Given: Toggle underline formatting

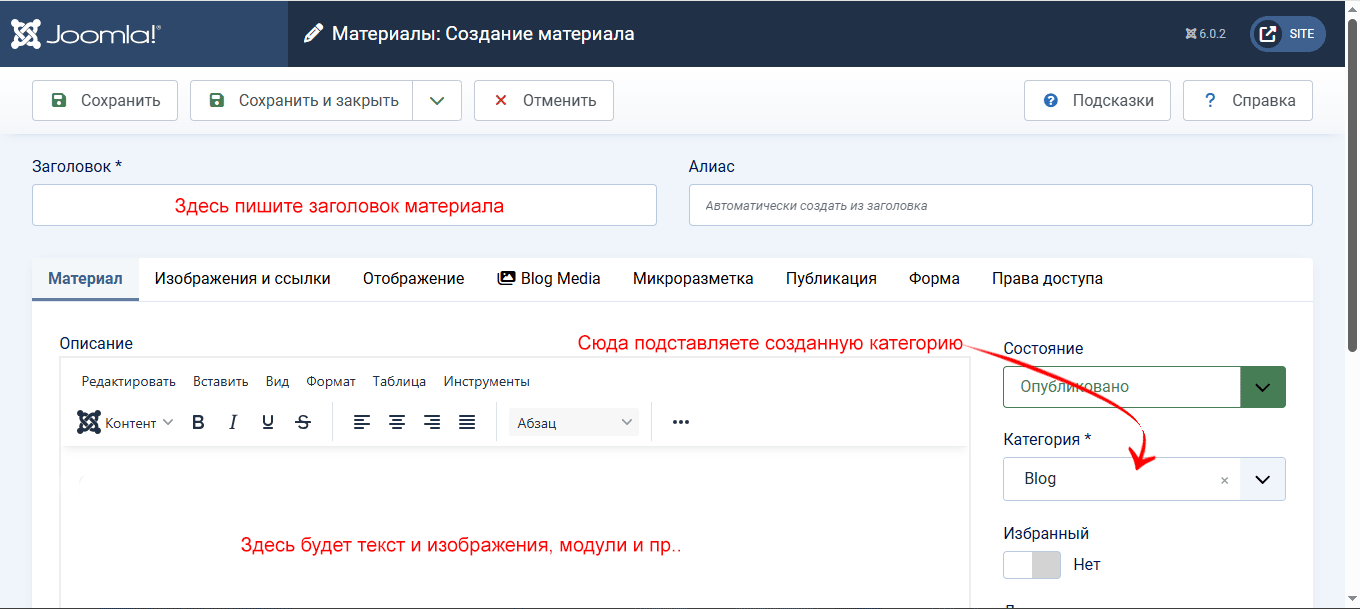Looking at the screenshot, I should [268, 422].
